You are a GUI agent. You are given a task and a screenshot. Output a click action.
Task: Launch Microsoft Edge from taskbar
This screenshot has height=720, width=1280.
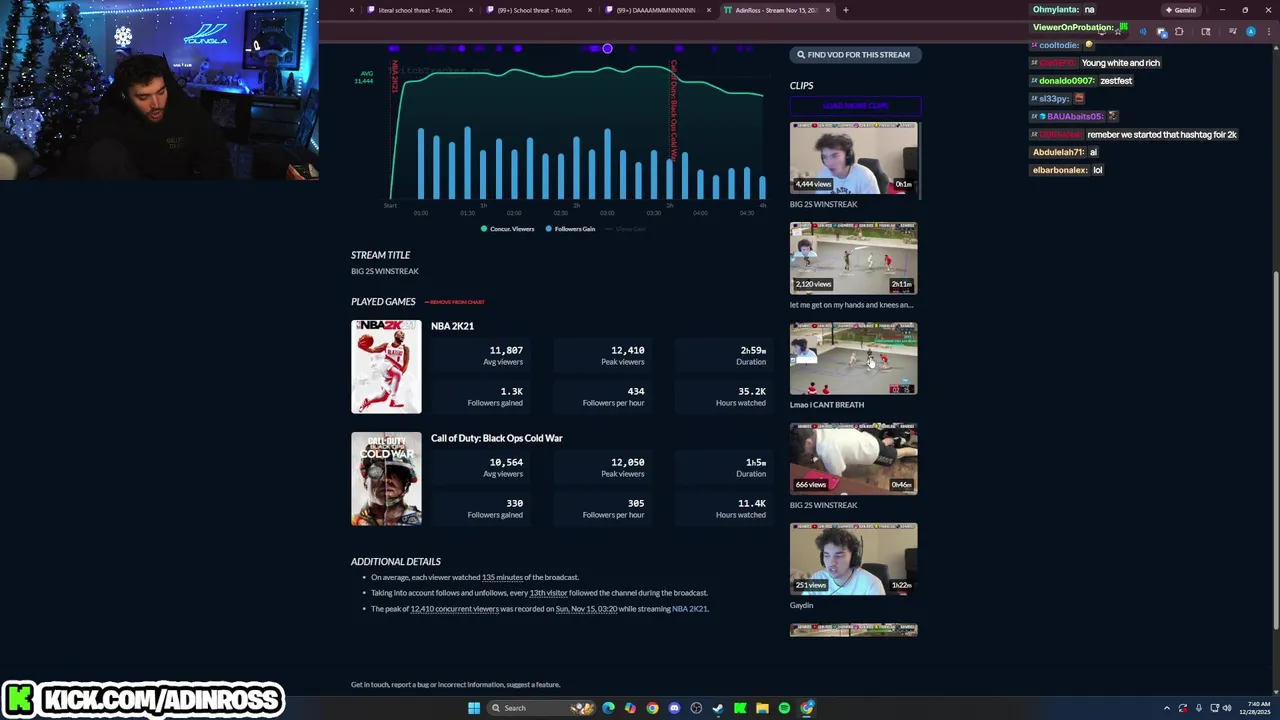pyautogui.click(x=608, y=708)
